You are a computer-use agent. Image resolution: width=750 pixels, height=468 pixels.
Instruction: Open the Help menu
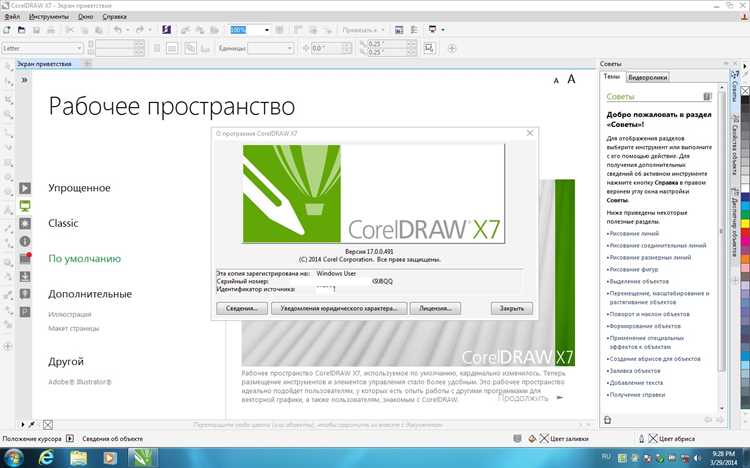(114, 17)
